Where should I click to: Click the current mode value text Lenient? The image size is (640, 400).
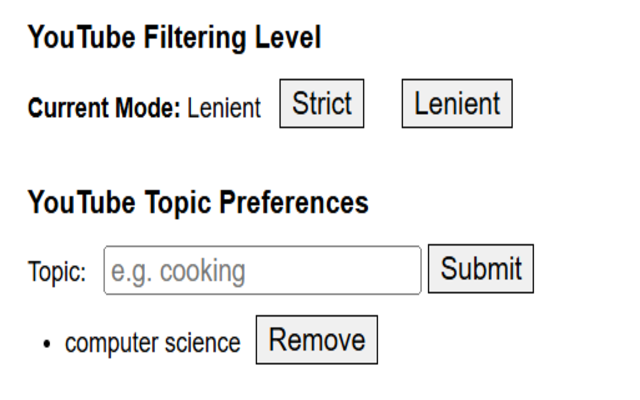(224, 108)
